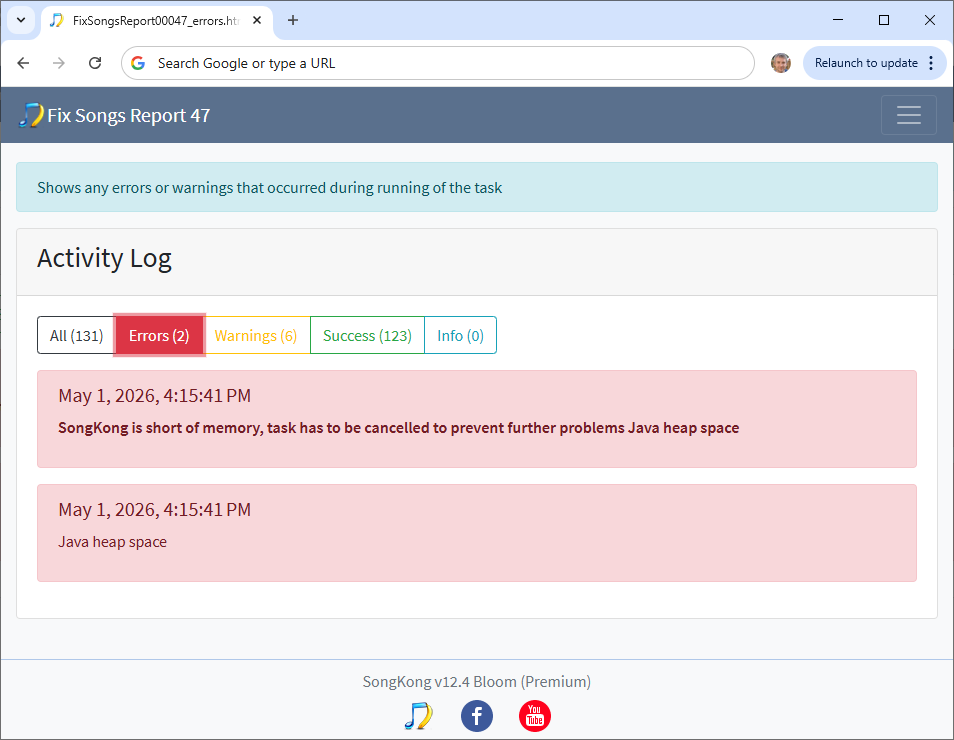
Task: Switch to Warnings (6) filter
Action: point(256,335)
